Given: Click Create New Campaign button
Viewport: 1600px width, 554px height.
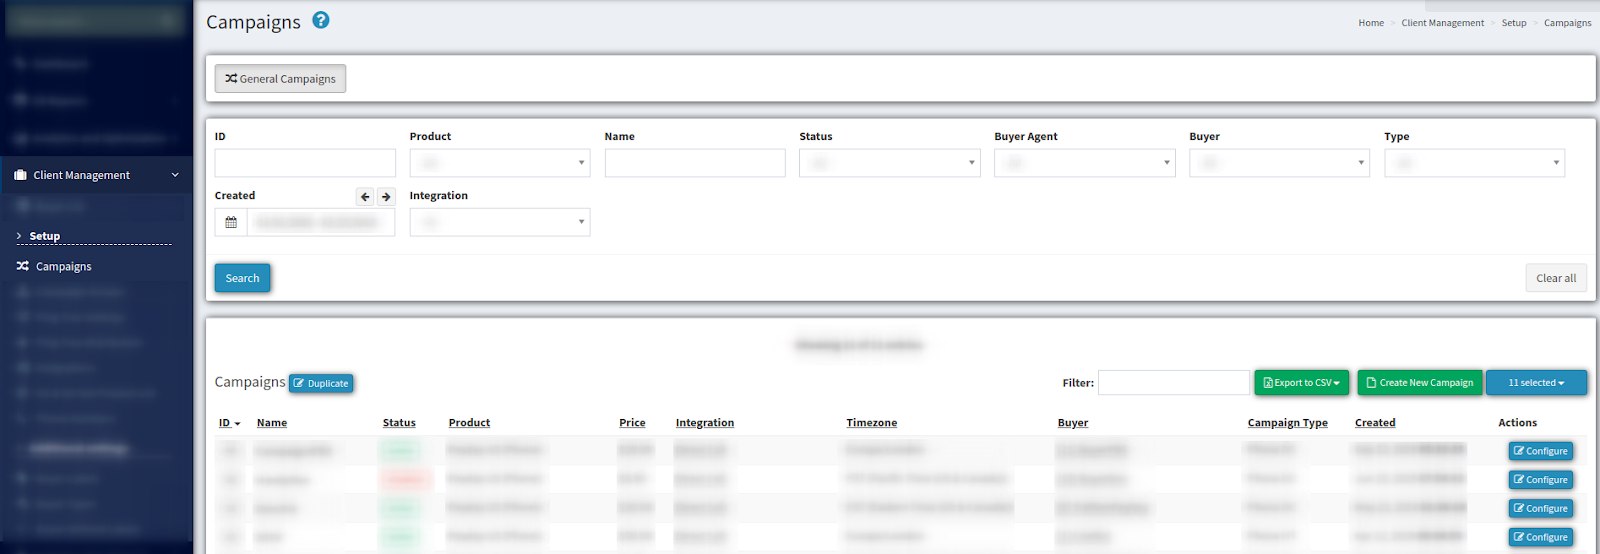Looking at the screenshot, I should click(x=1419, y=383).
